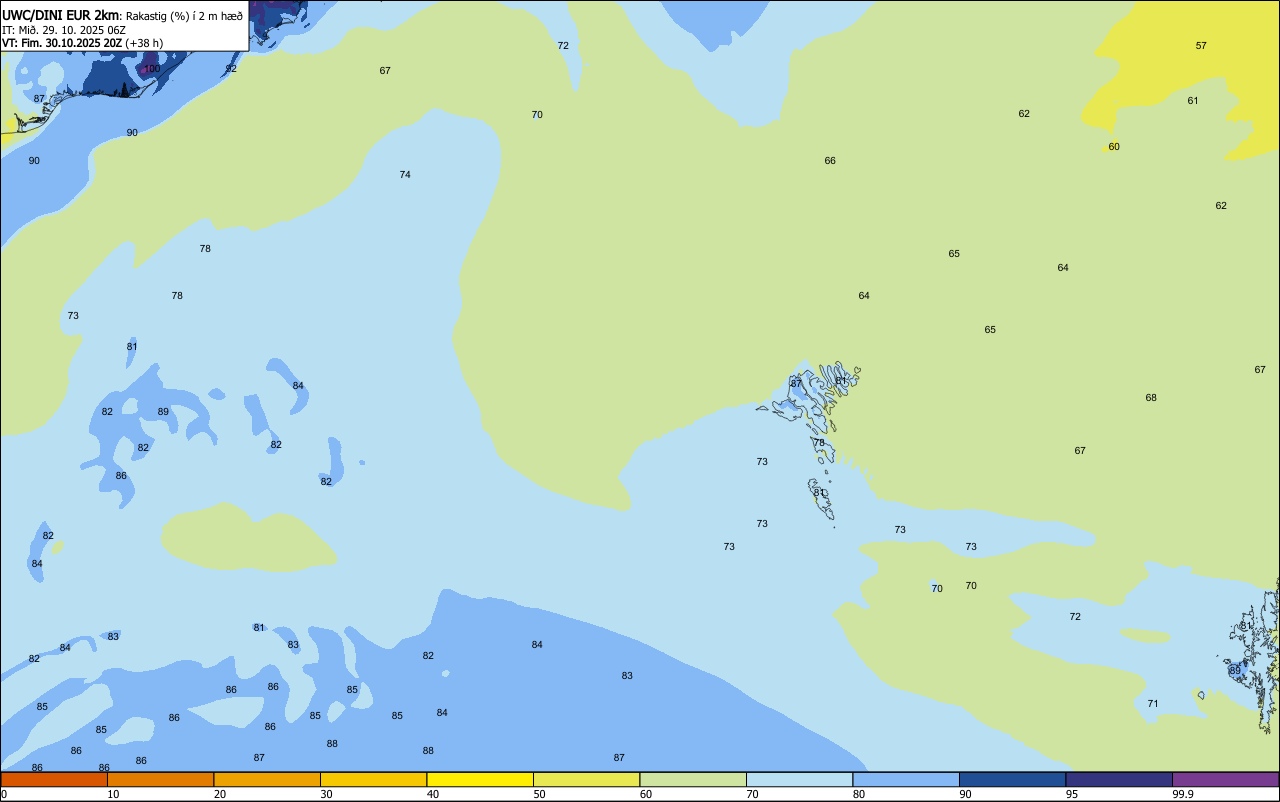Viewport: 1280px width, 802px height.
Task: Click the 100 value in the dark purple area
Action: pos(152,69)
